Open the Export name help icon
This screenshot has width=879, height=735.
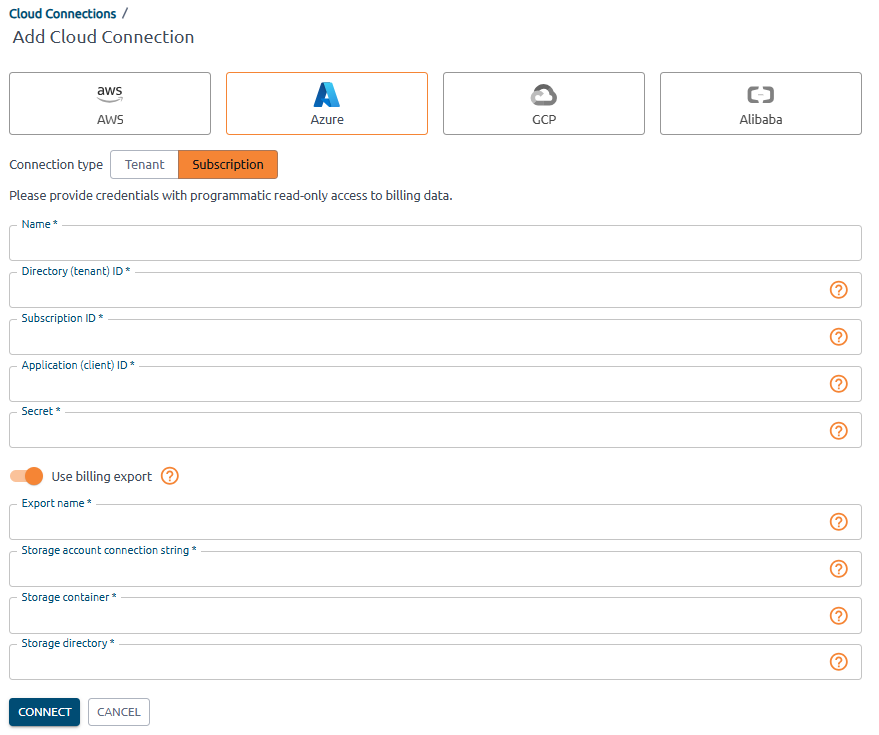838,521
